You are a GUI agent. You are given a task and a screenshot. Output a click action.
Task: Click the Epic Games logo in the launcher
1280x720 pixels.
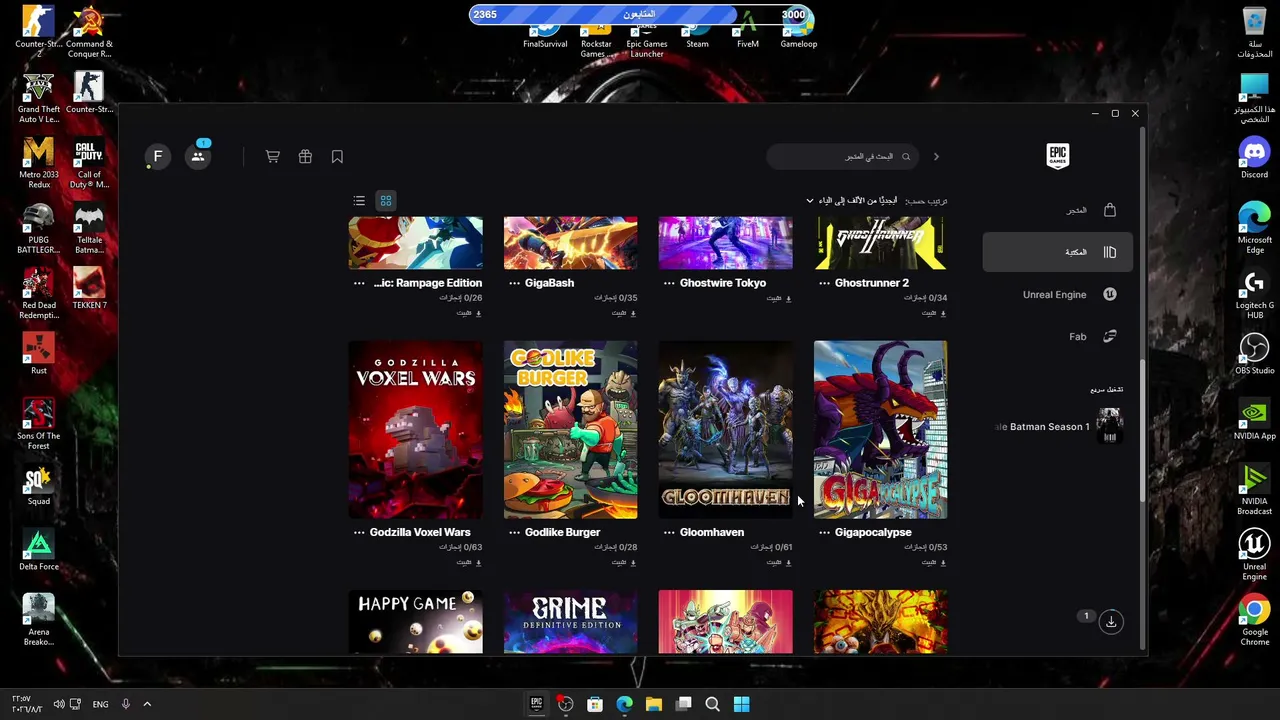[1057, 156]
